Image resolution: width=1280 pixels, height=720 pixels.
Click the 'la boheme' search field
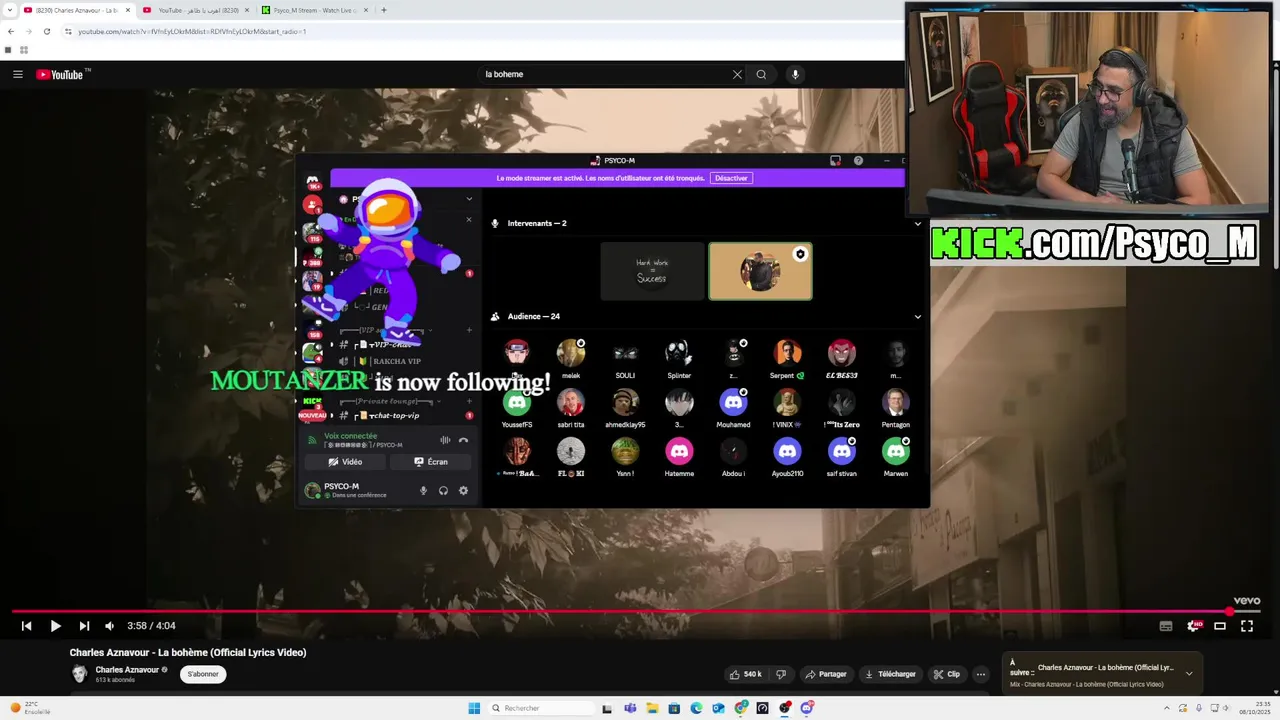[x=605, y=74]
